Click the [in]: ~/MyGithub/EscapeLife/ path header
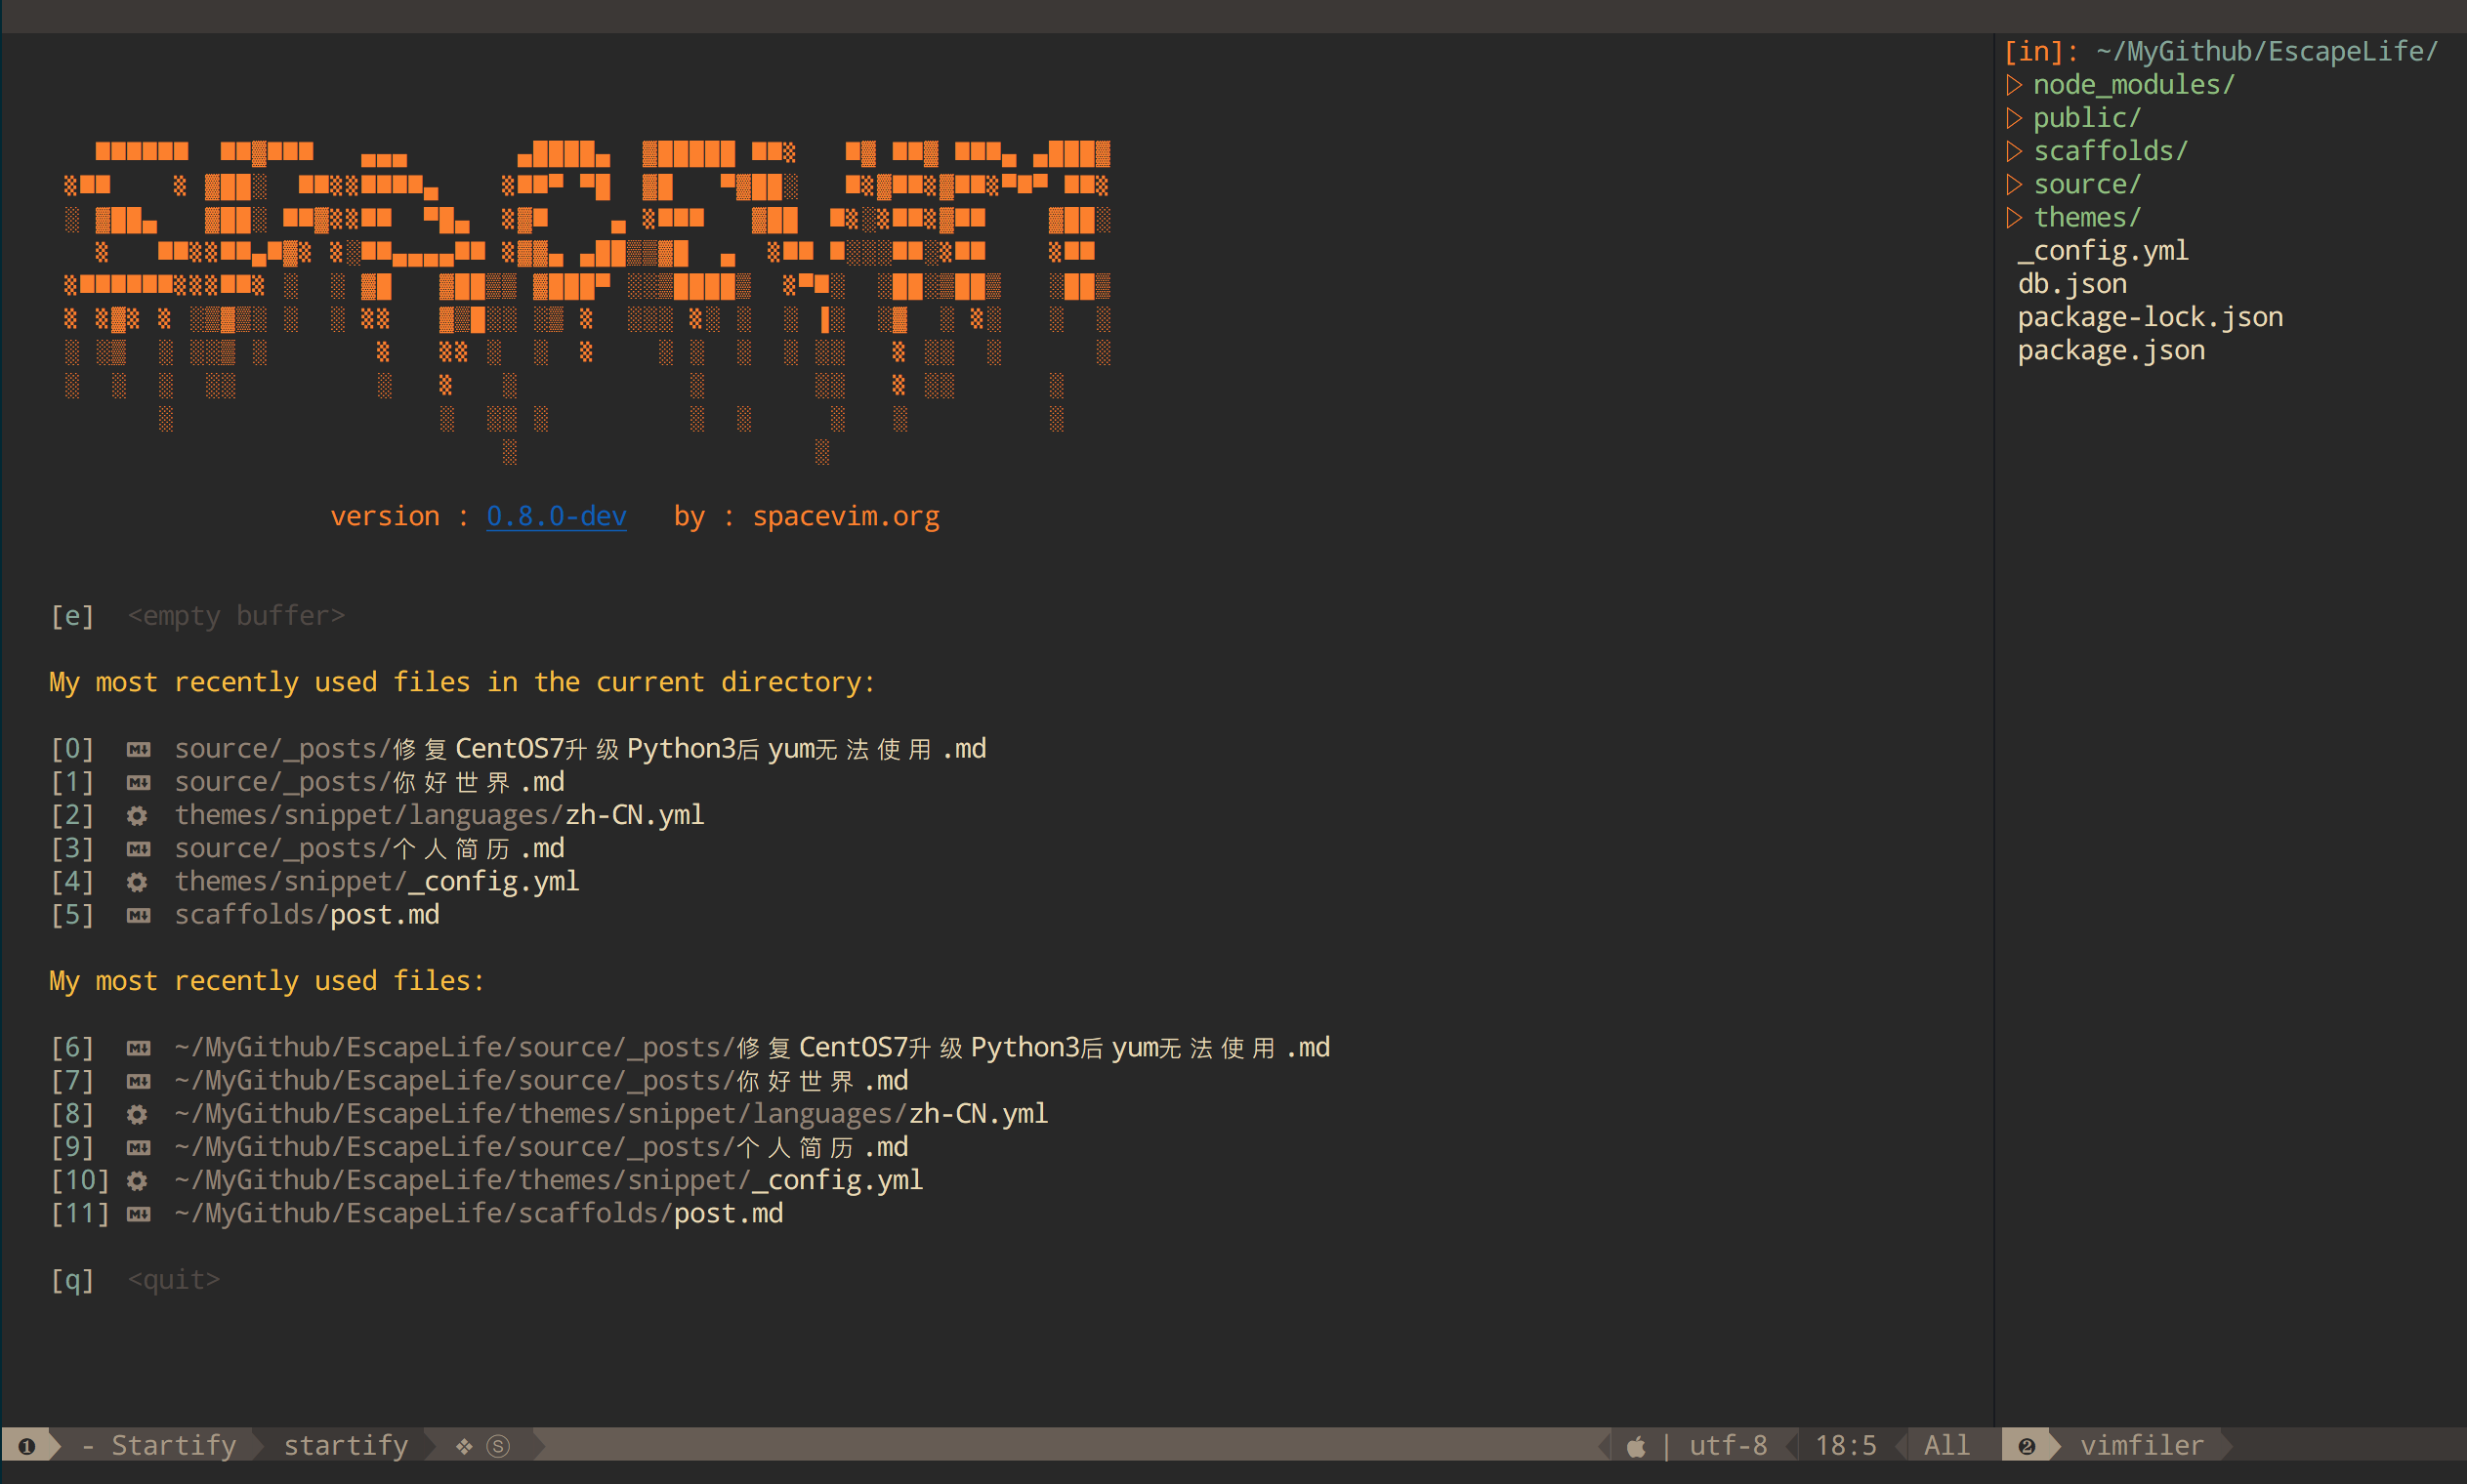The width and height of the screenshot is (2467, 1484). pyautogui.click(x=2221, y=52)
